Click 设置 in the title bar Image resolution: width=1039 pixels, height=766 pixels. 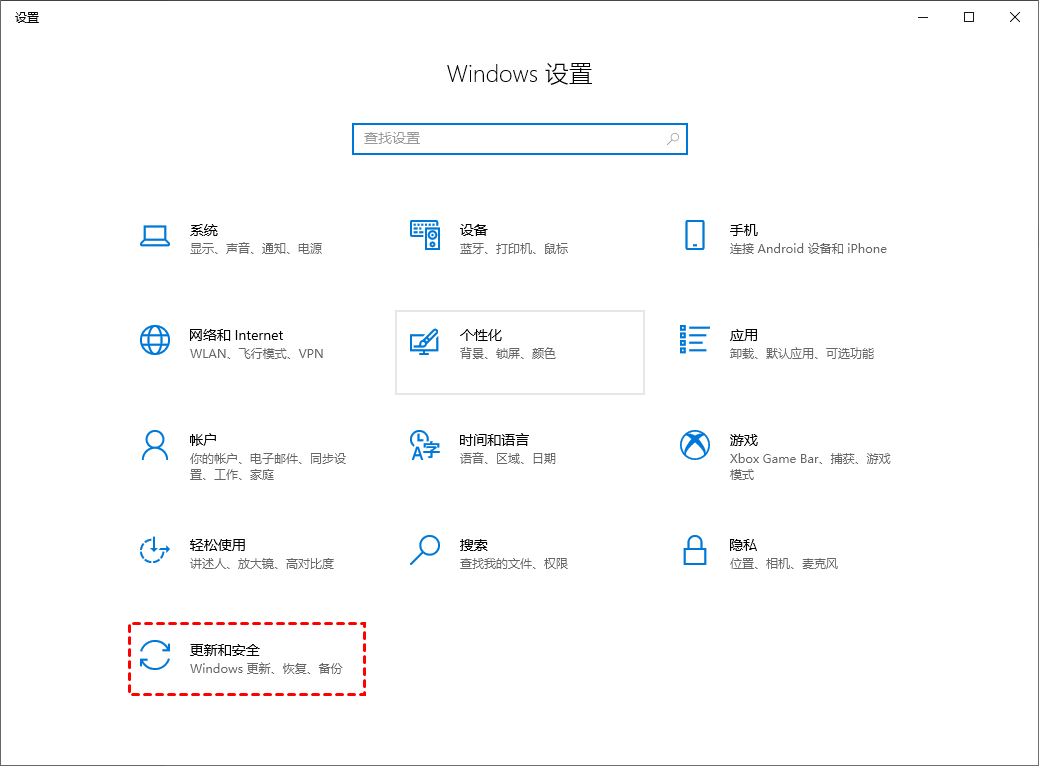27,17
